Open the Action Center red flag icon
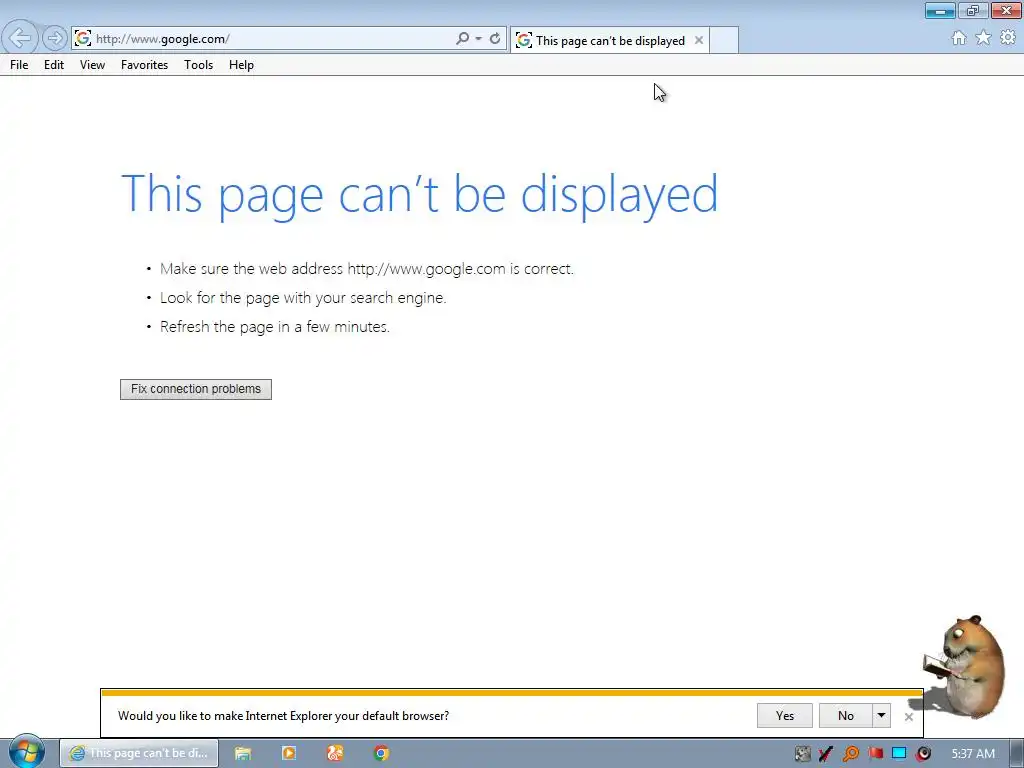Image resolution: width=1024 pixels, height=768 pixels. click(875, 754)
